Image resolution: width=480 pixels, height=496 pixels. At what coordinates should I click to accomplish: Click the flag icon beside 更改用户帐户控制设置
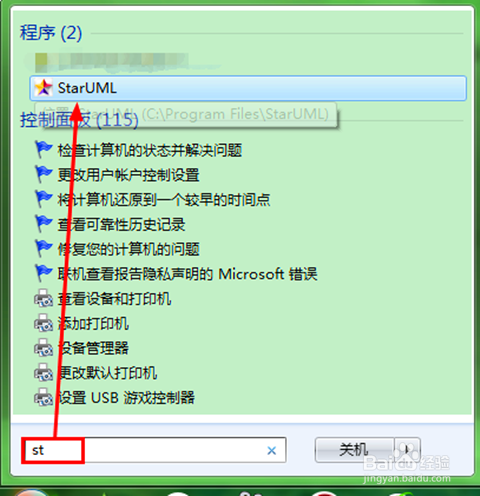(x=43, y=174)
